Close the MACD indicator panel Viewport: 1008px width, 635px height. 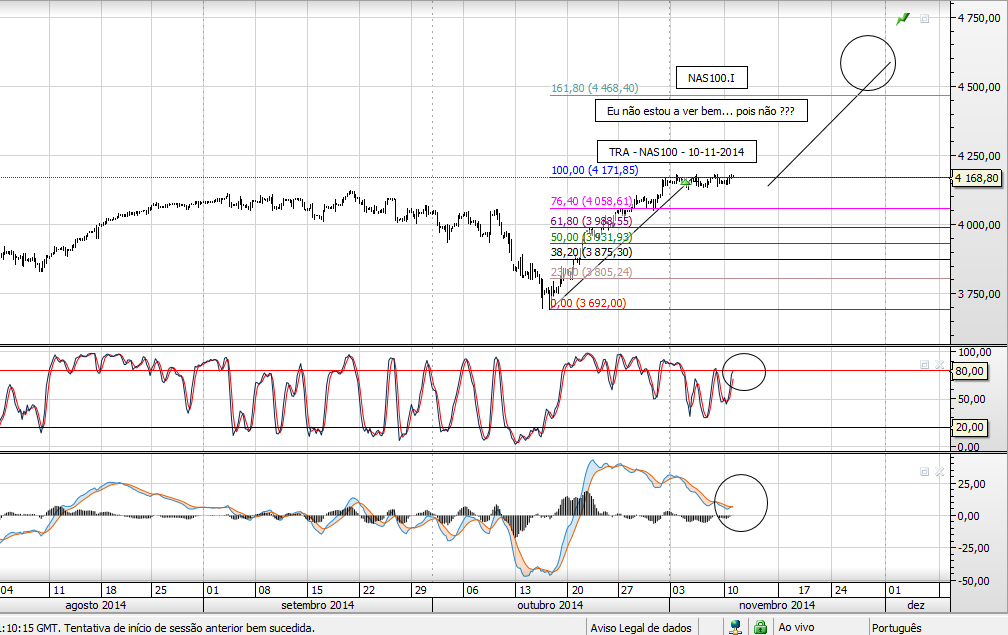[x=939, y=470]
